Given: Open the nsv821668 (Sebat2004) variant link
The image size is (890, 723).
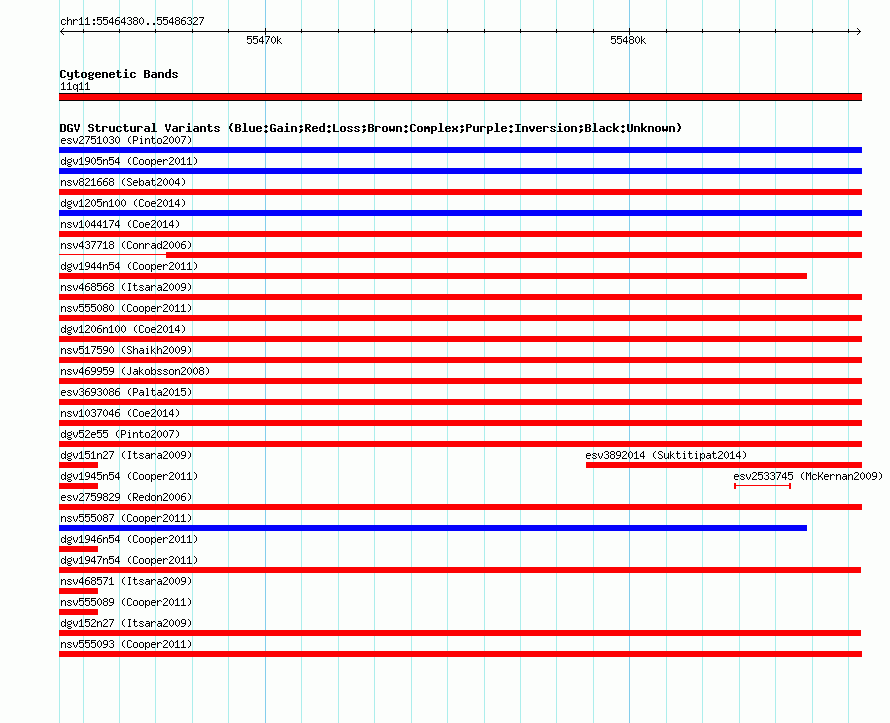Looking at the screenshot, I should click(123, 182).
